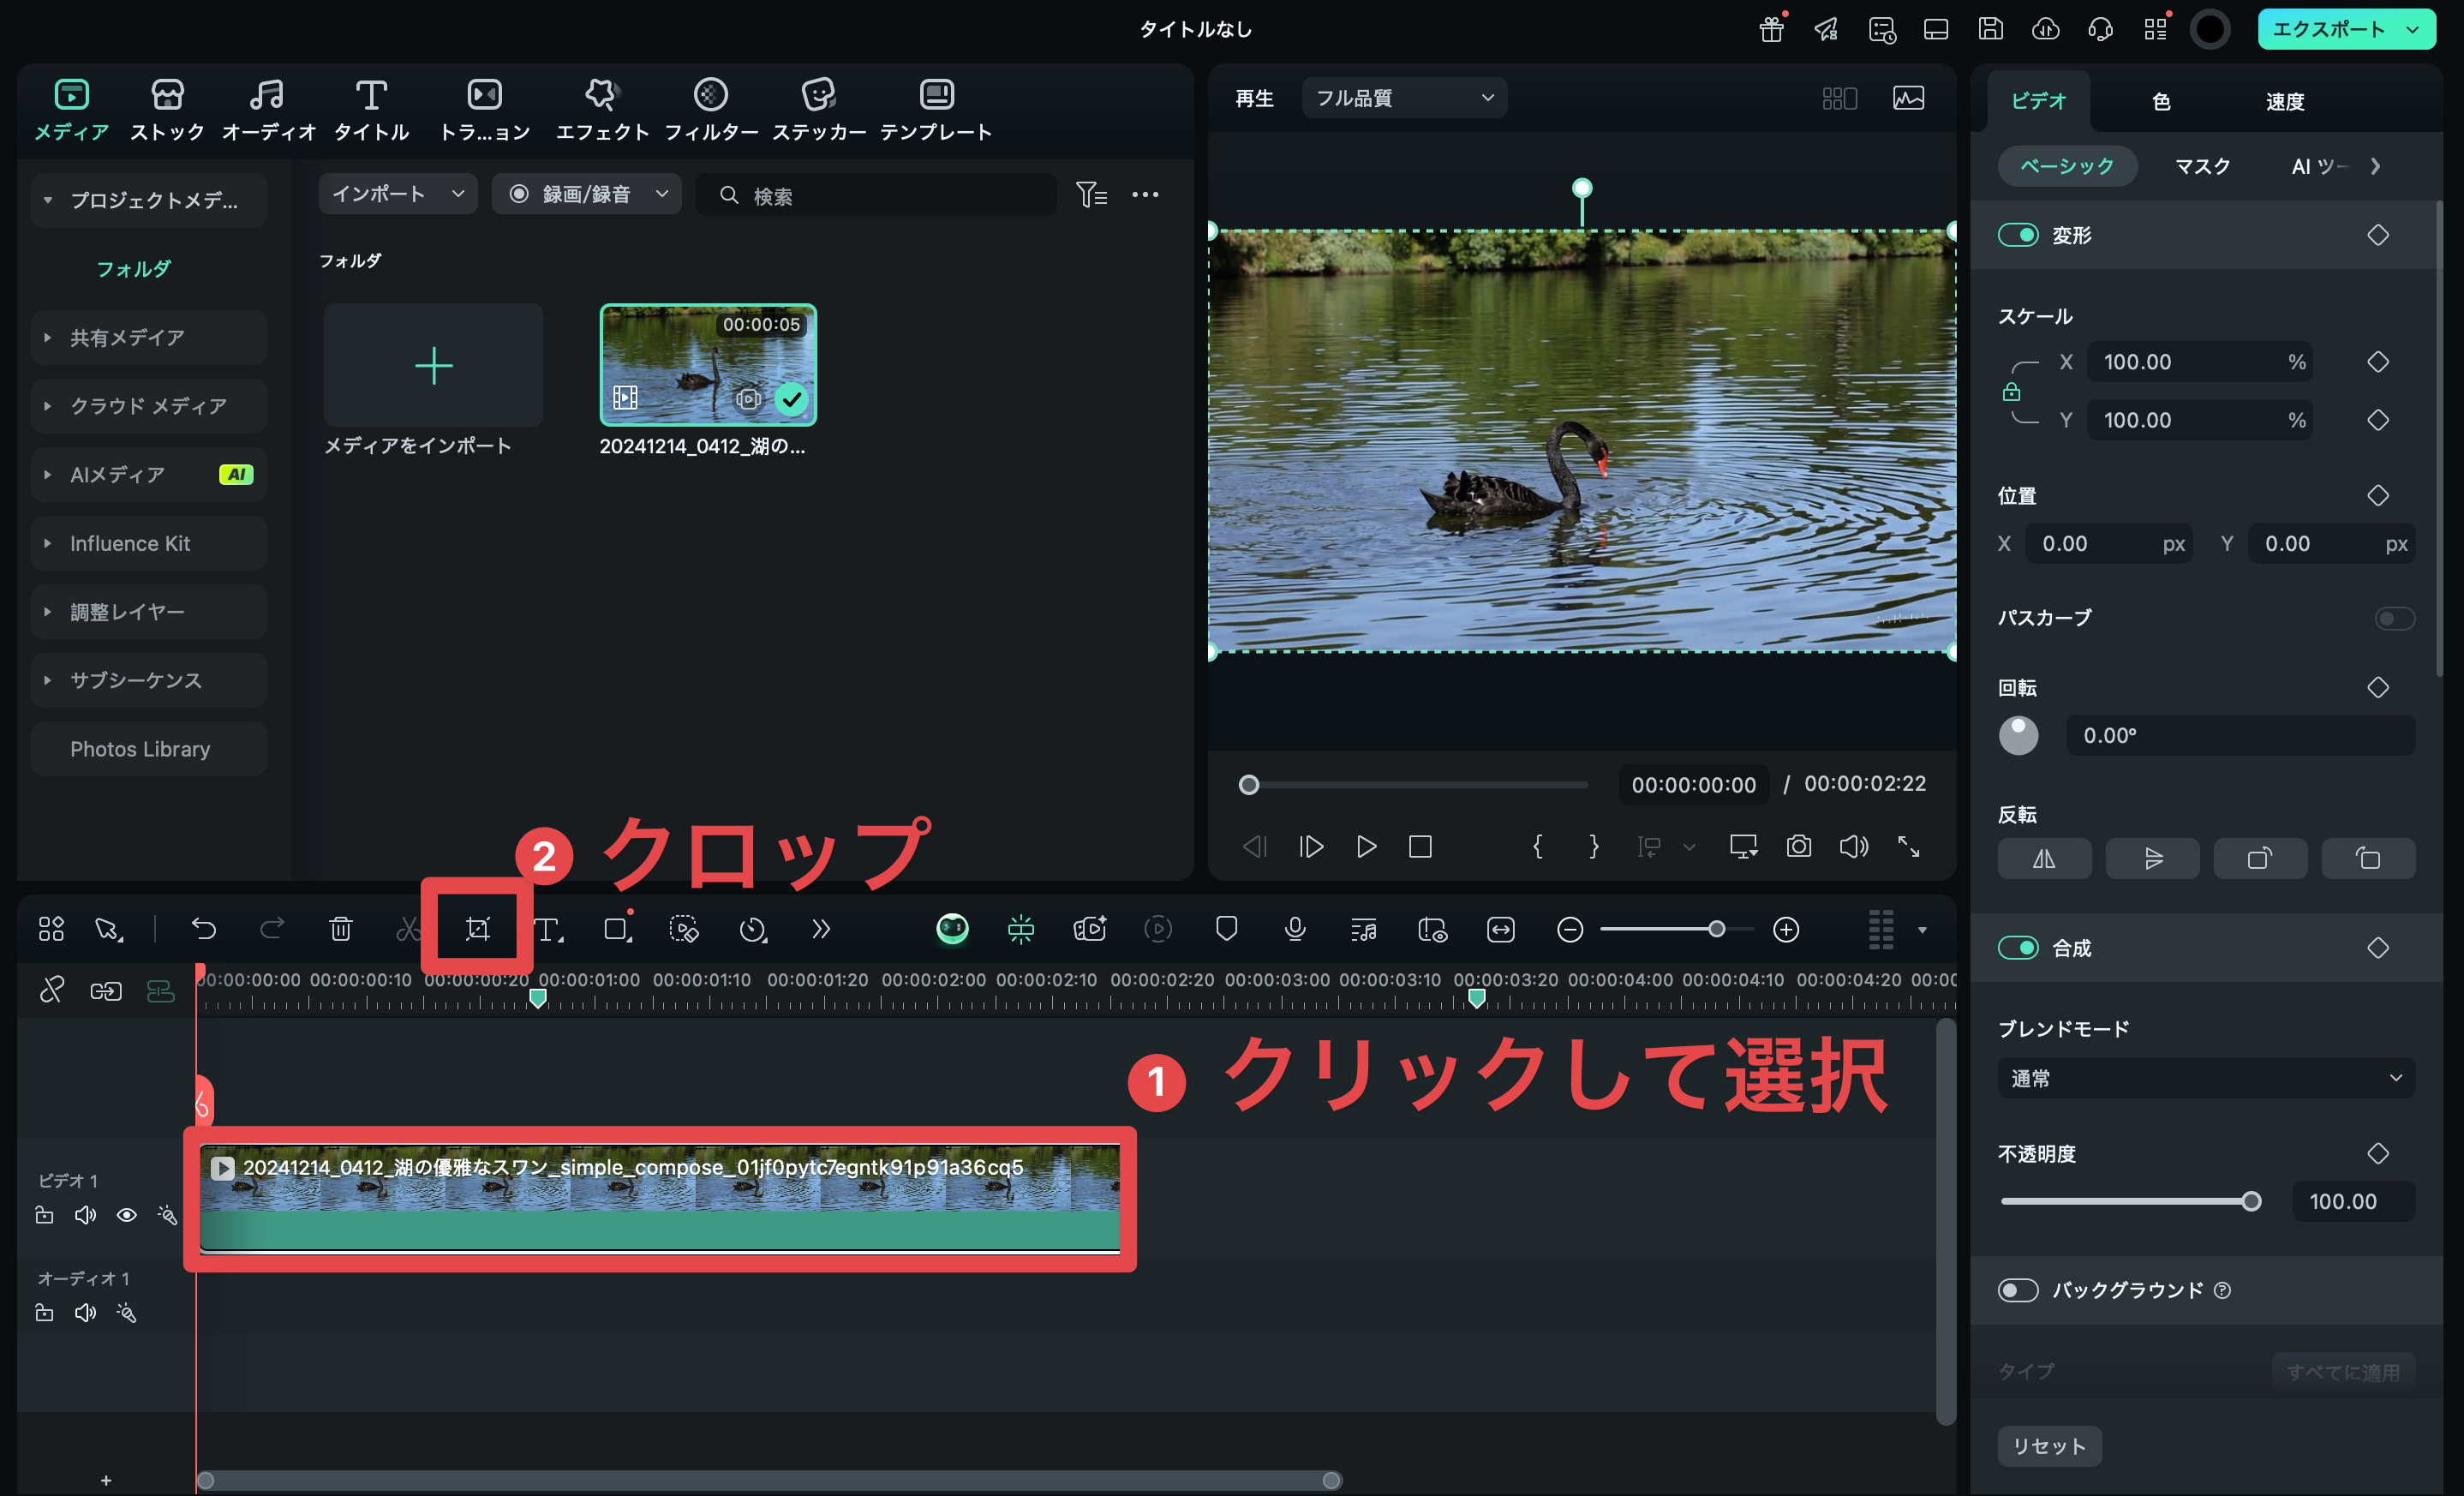This screenshot has height=1496, width=2464.
Task: Open the 録画/録音 dropdown
Action: click(x=586, y=194)
